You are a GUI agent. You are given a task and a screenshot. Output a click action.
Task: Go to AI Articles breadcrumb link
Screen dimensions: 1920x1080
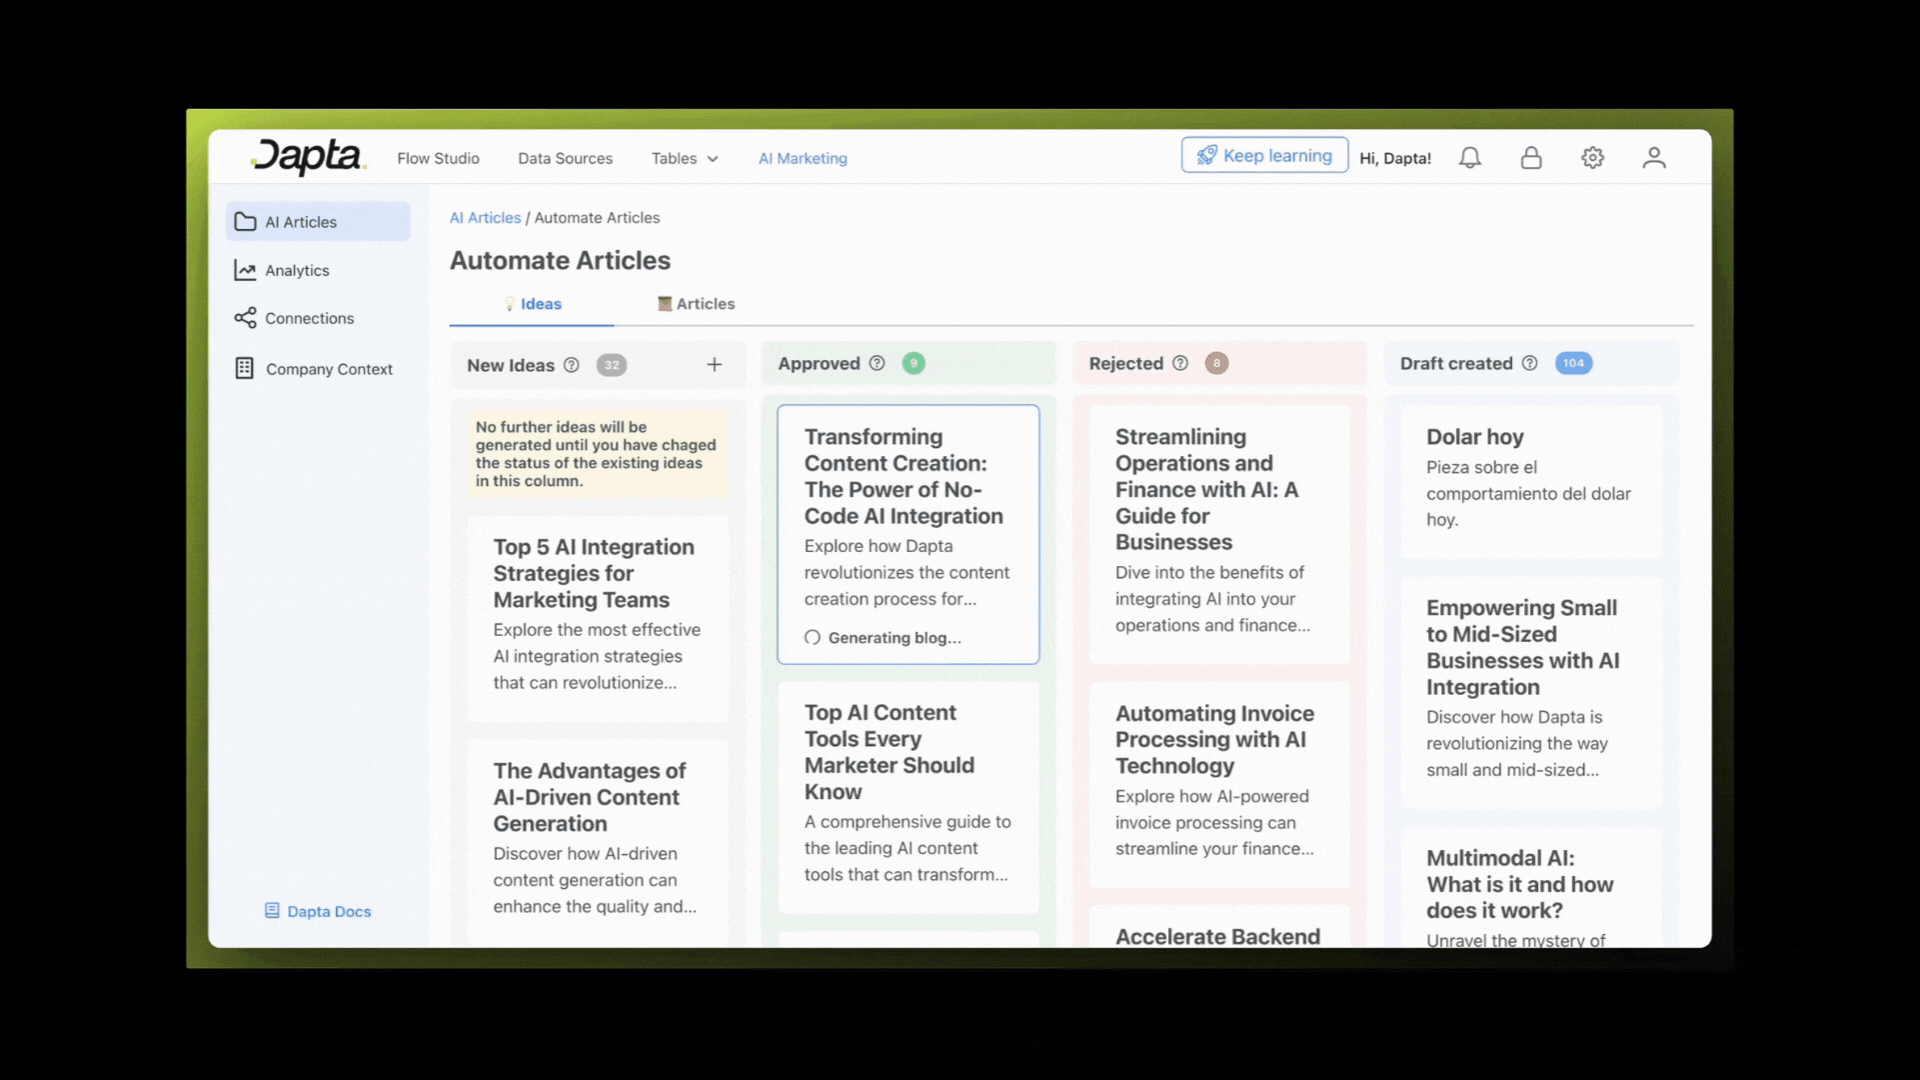pos(485,218)
